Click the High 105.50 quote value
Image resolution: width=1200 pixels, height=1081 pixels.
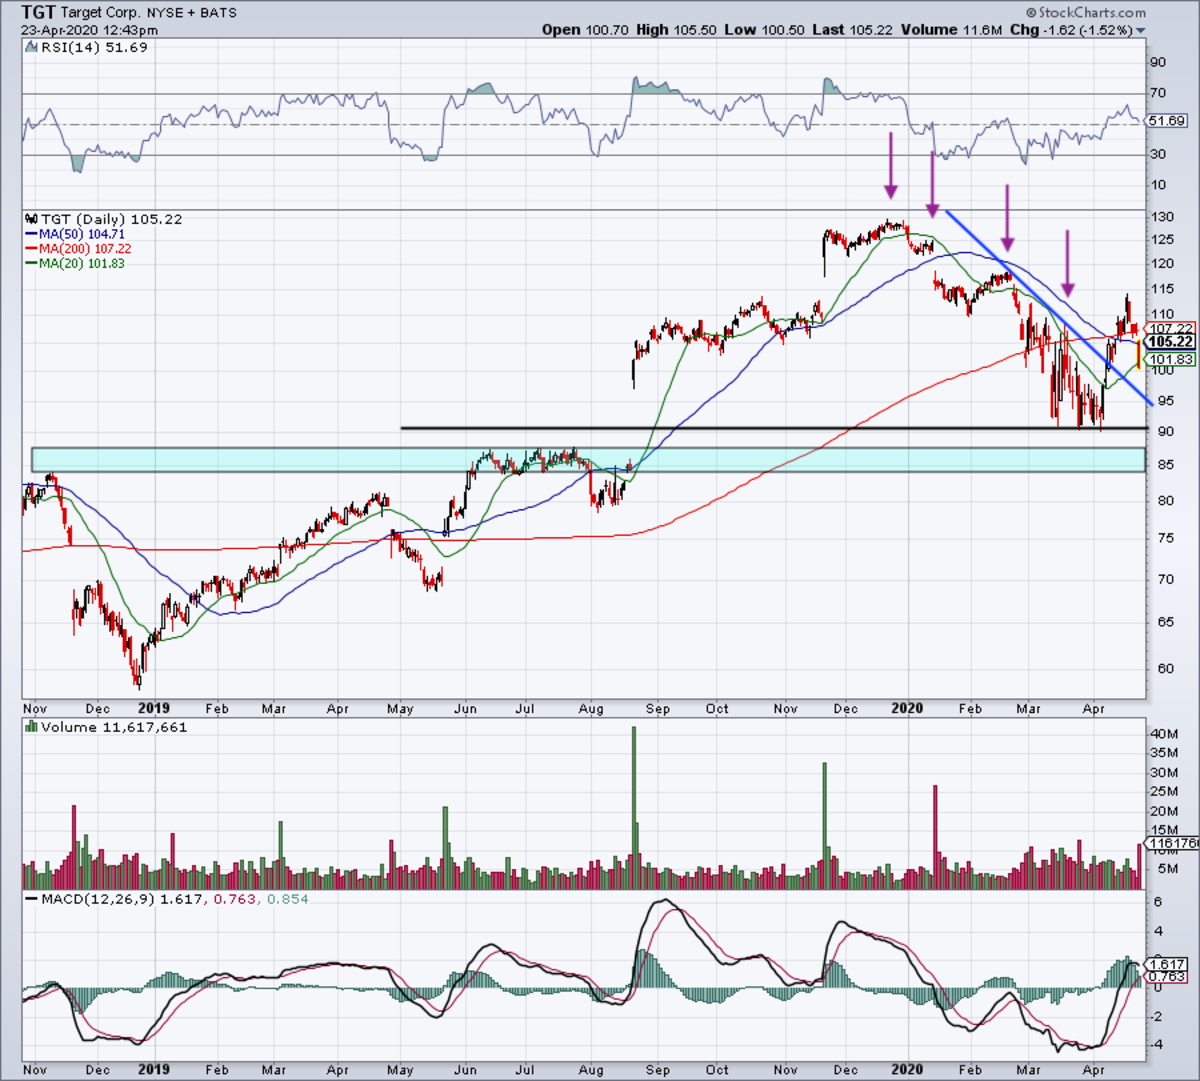[x=676, y=30]
